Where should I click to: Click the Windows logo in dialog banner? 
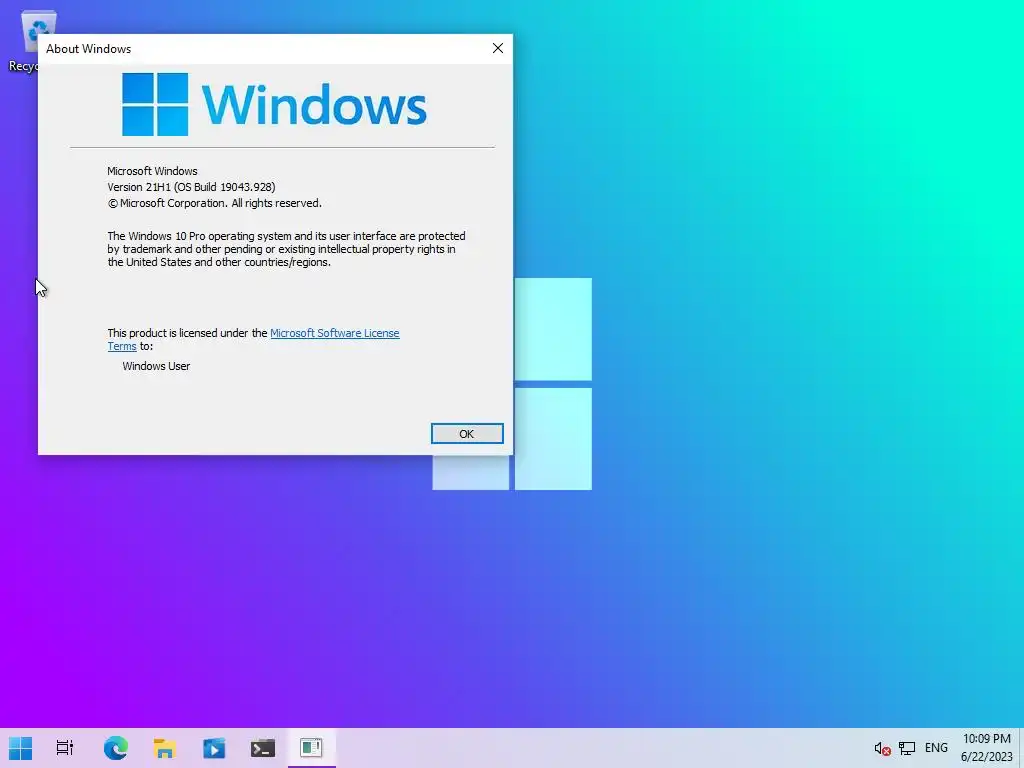(274, 104)
